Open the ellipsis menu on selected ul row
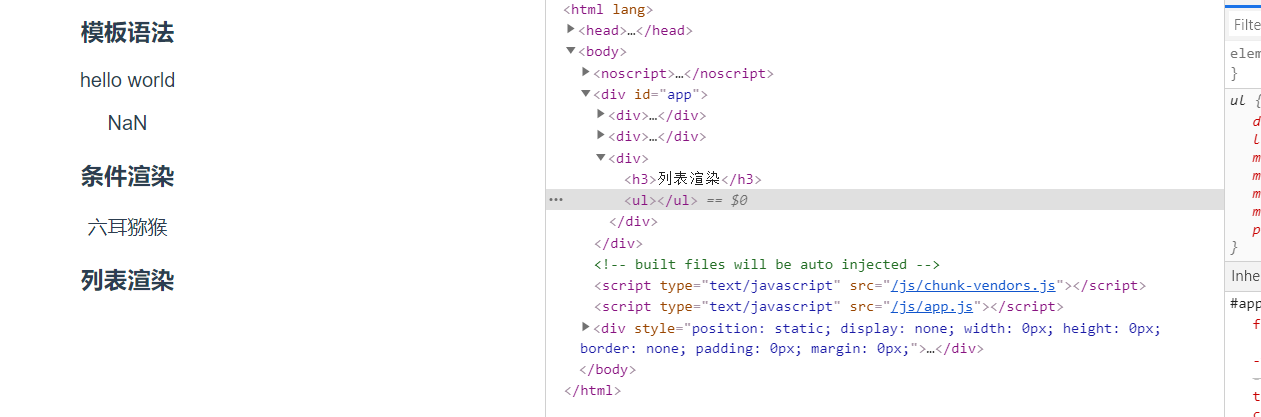Screen dimensions: 1261x417 [556, 200]
